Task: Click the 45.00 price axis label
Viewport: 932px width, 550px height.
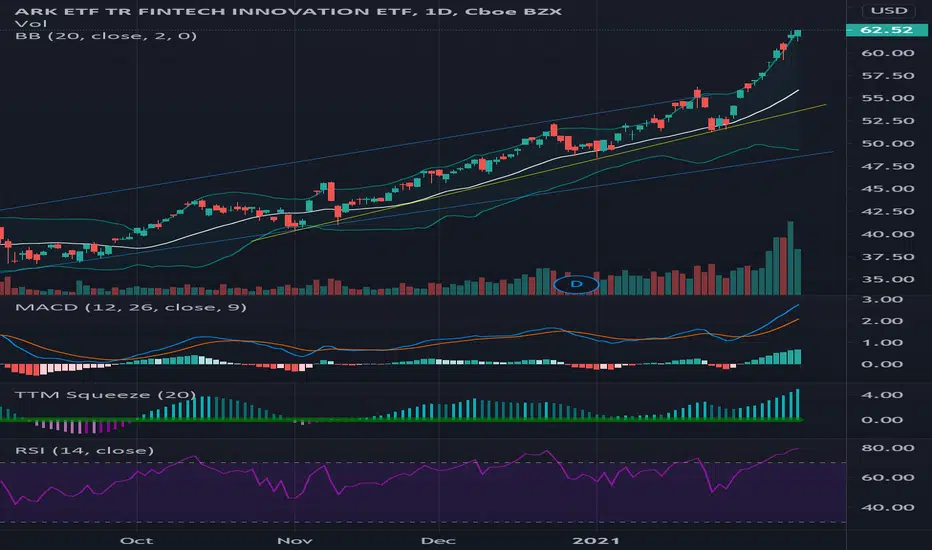Action: [888, 188]
